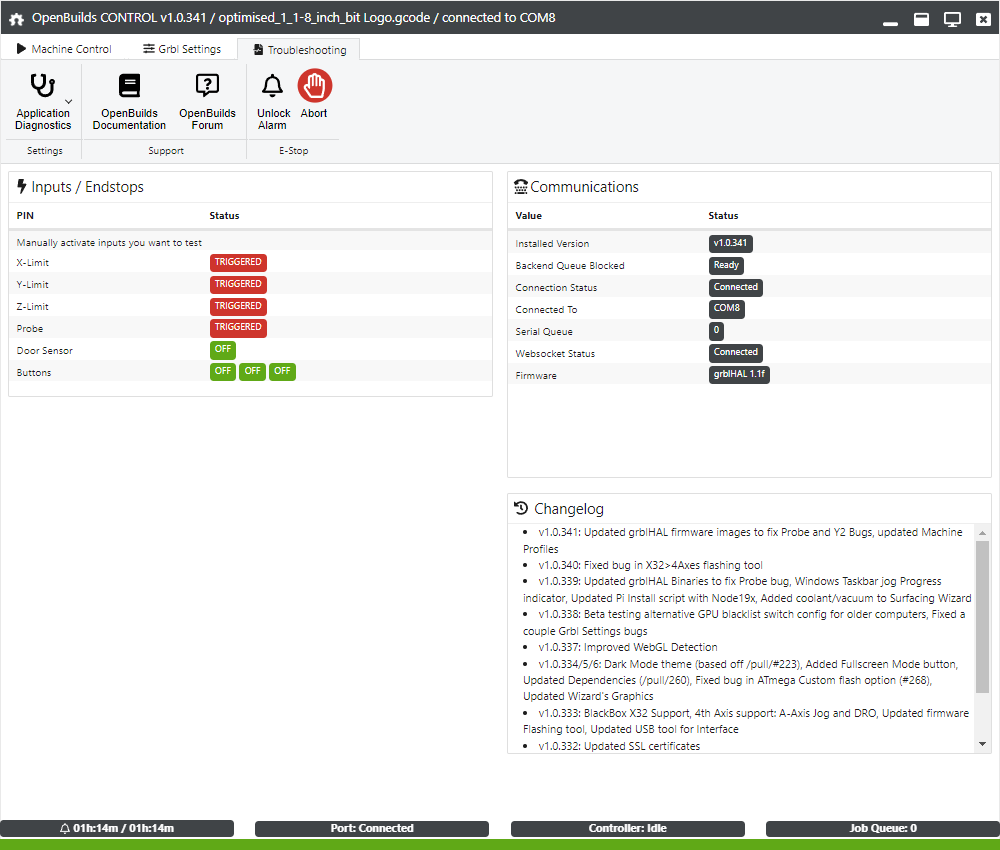Open the OpenBuilds Documentation
This screenshot has width=1000, height=850.
pos(128,100)
